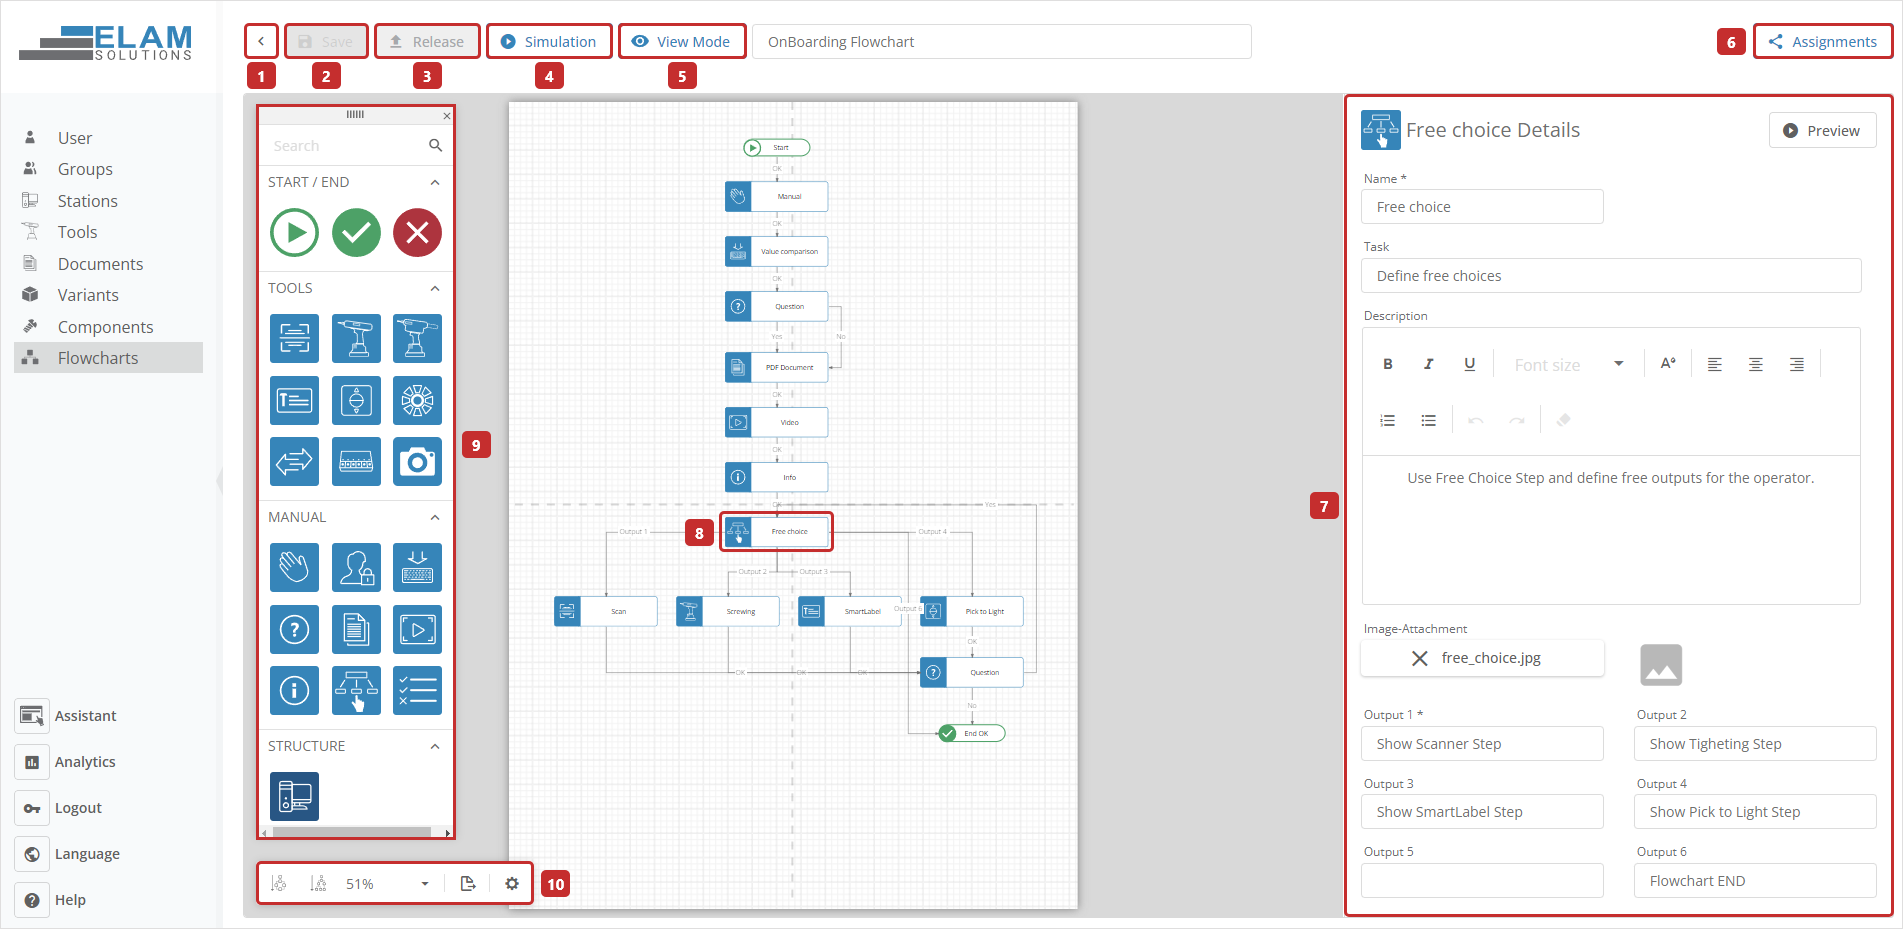Collapse the MANUAL section in the palette
Screen dimensions: 1903x929
point(435,517)
